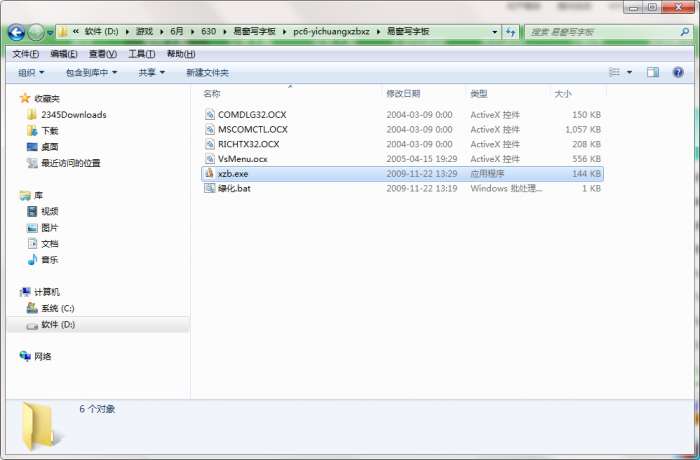Toggle the preview pane icon
Viewport: 700px width, 460px height.
pyautogui.click(x=653, y=72)
